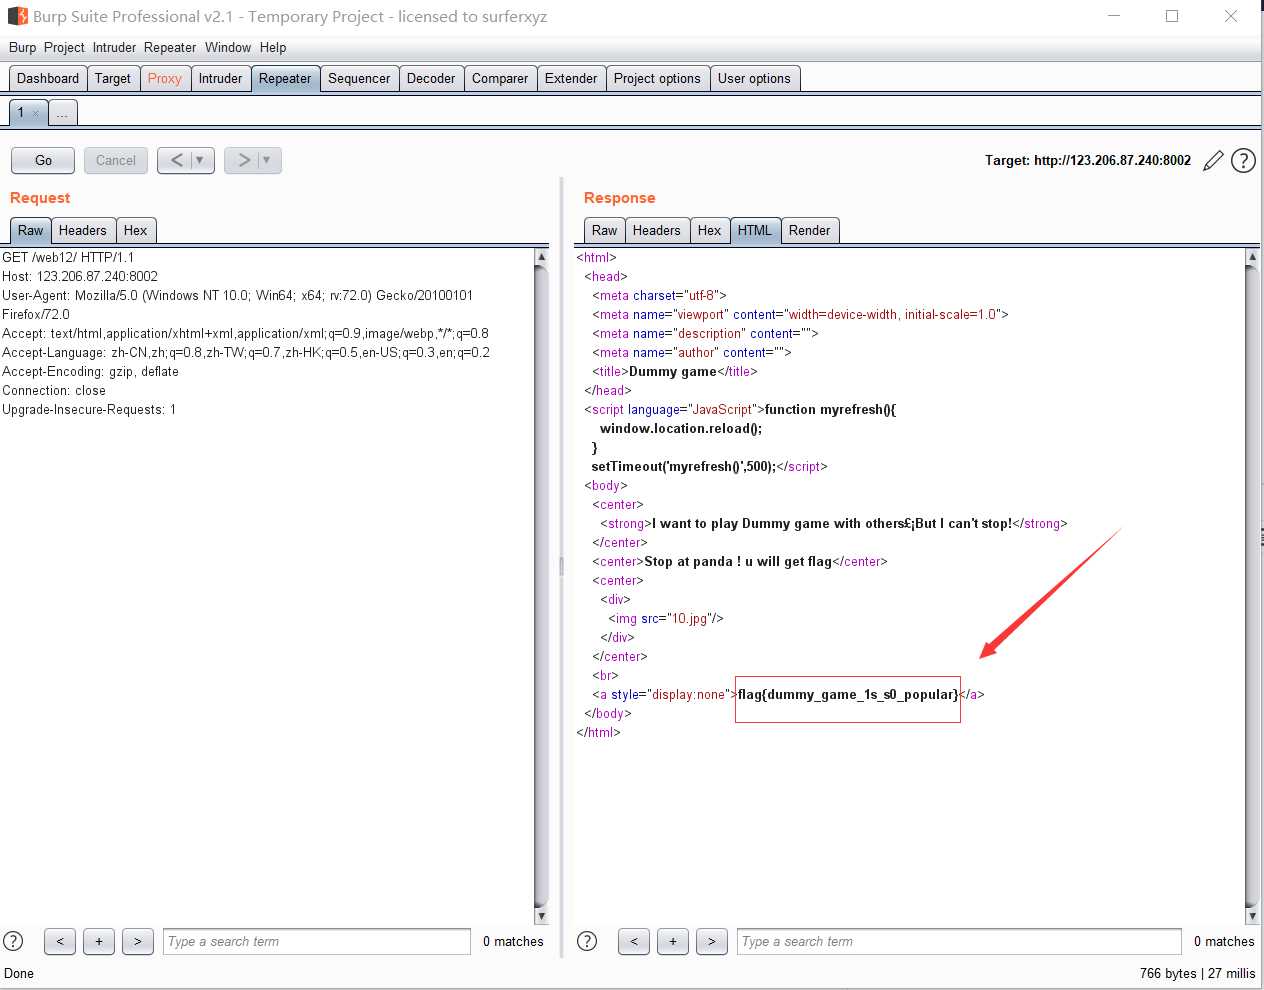This screenshot has height=990, width=1264.
Task: Switch to the Dashboard tab
Action: [48, 78]
